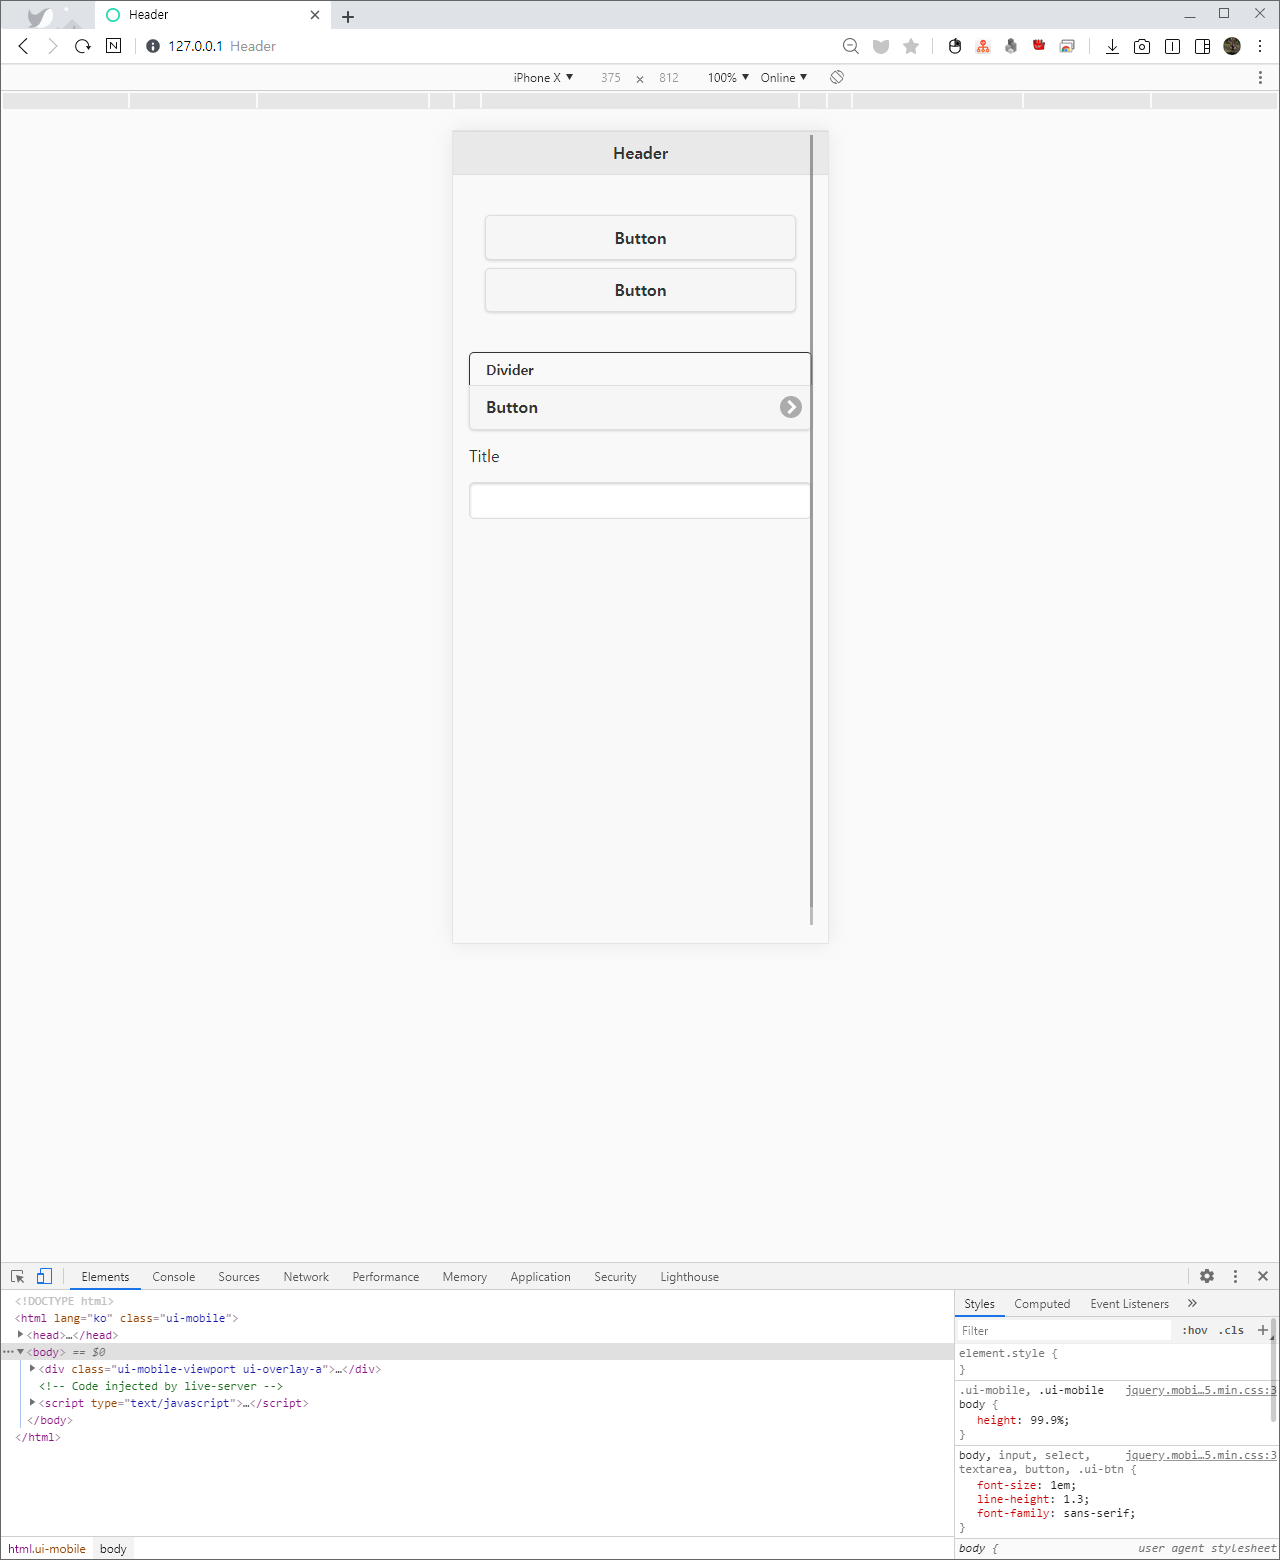1280x1560 pixels.
Task: Open the Event Listeners tab
Action: tap(1130, 1304)
